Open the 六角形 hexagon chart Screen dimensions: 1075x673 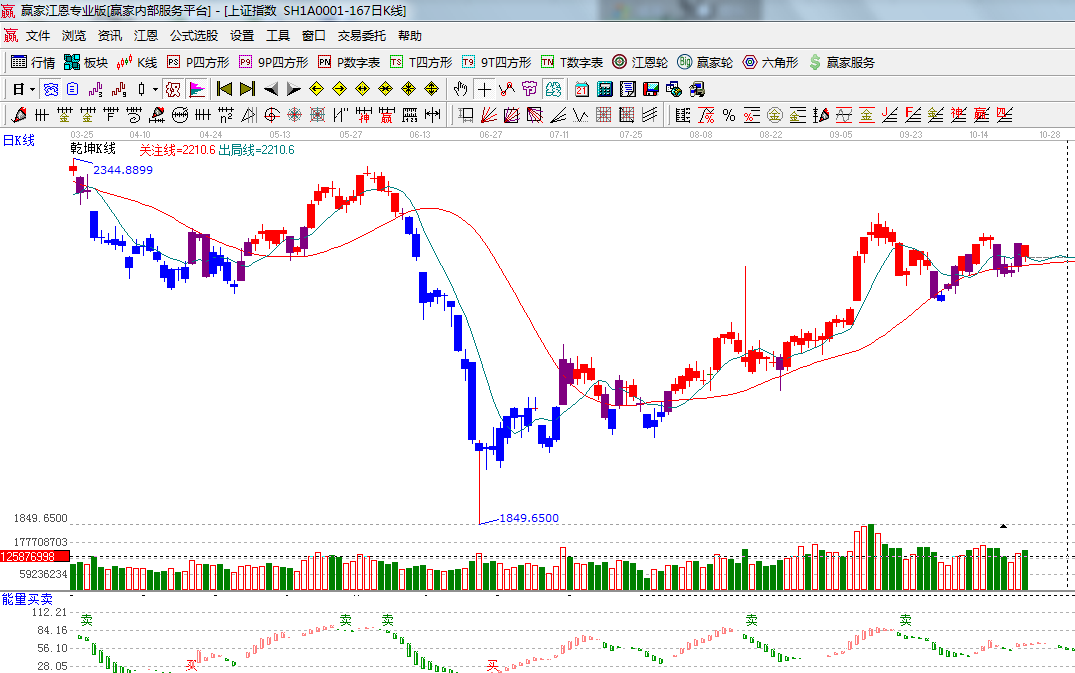770,62
